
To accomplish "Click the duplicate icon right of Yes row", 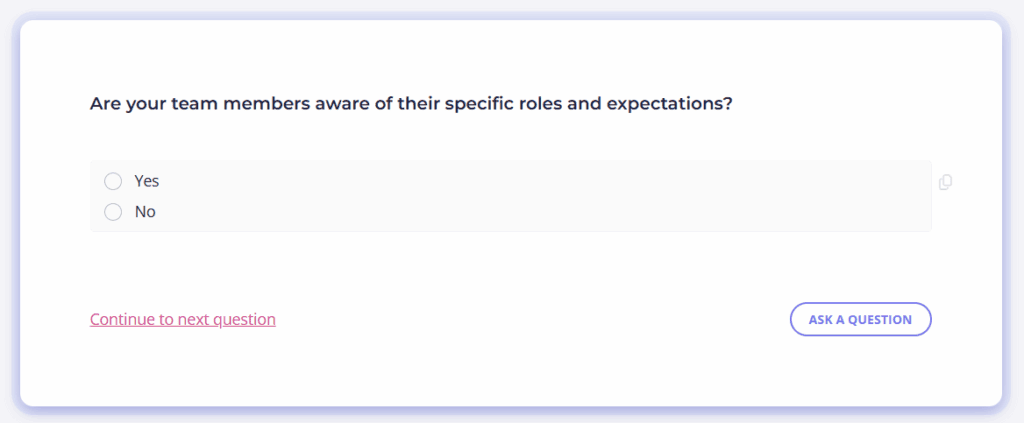I will point(945,182).
